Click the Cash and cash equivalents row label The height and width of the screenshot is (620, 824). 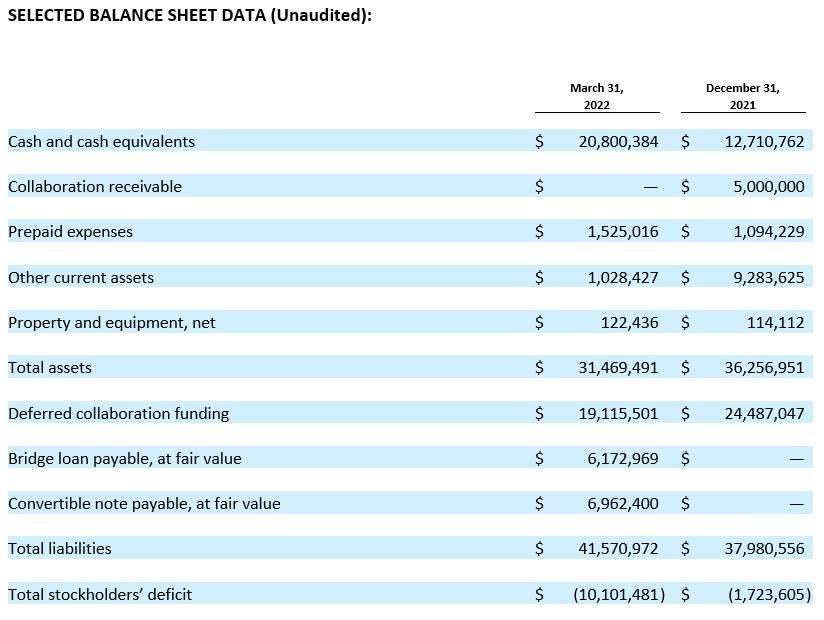[101, 141]
